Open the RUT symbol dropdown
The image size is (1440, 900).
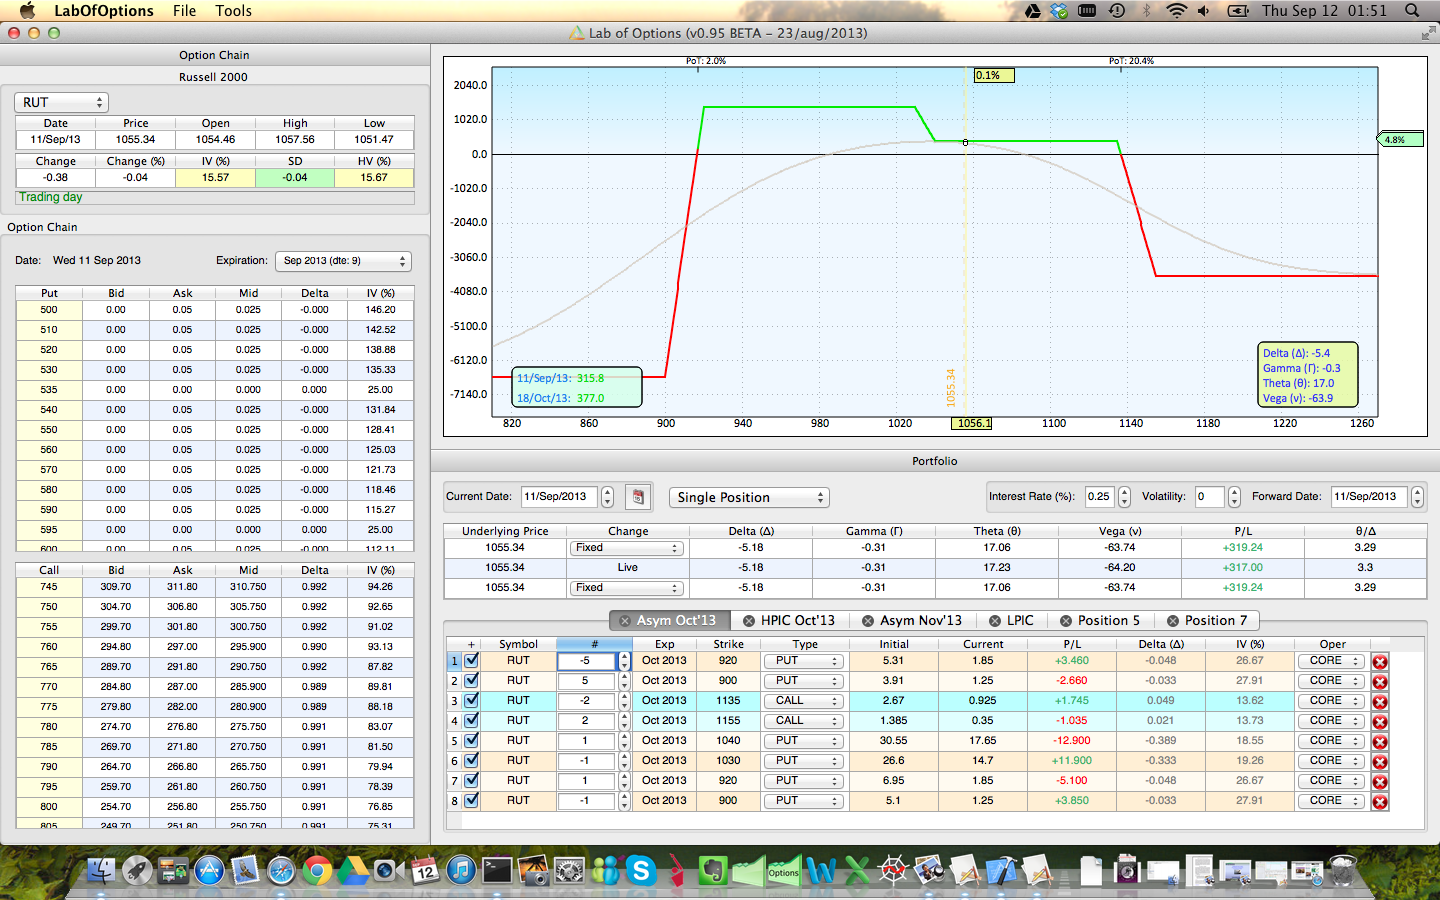[x=61, y=102]
